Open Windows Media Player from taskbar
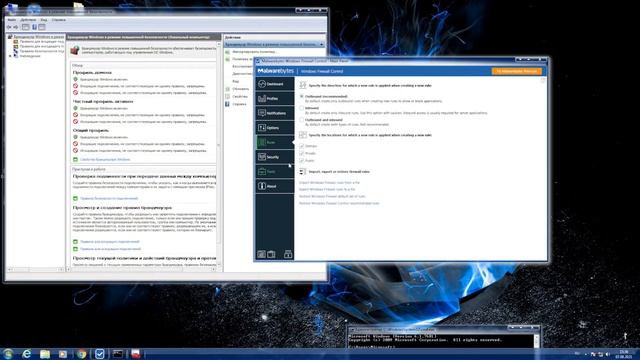 tap(63, 354)
